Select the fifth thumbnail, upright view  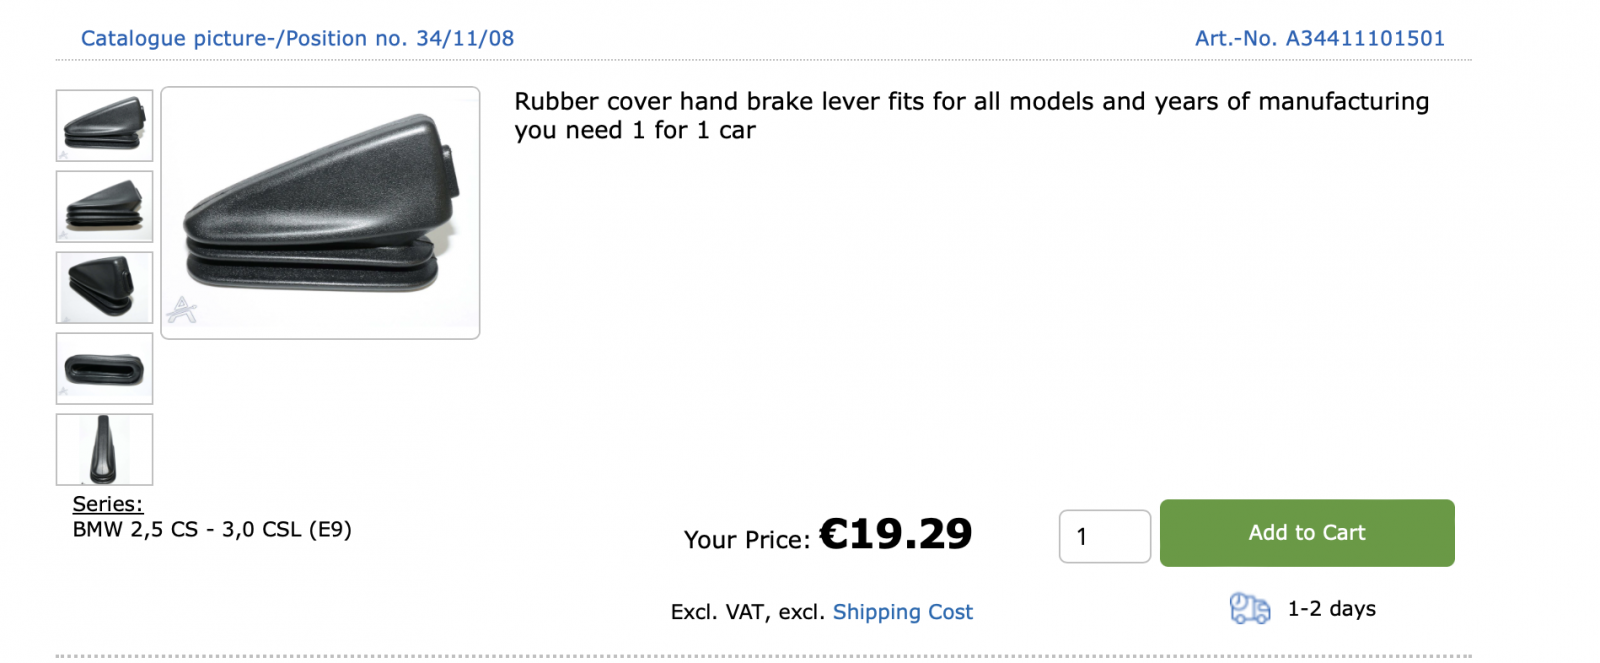(104, 450)
